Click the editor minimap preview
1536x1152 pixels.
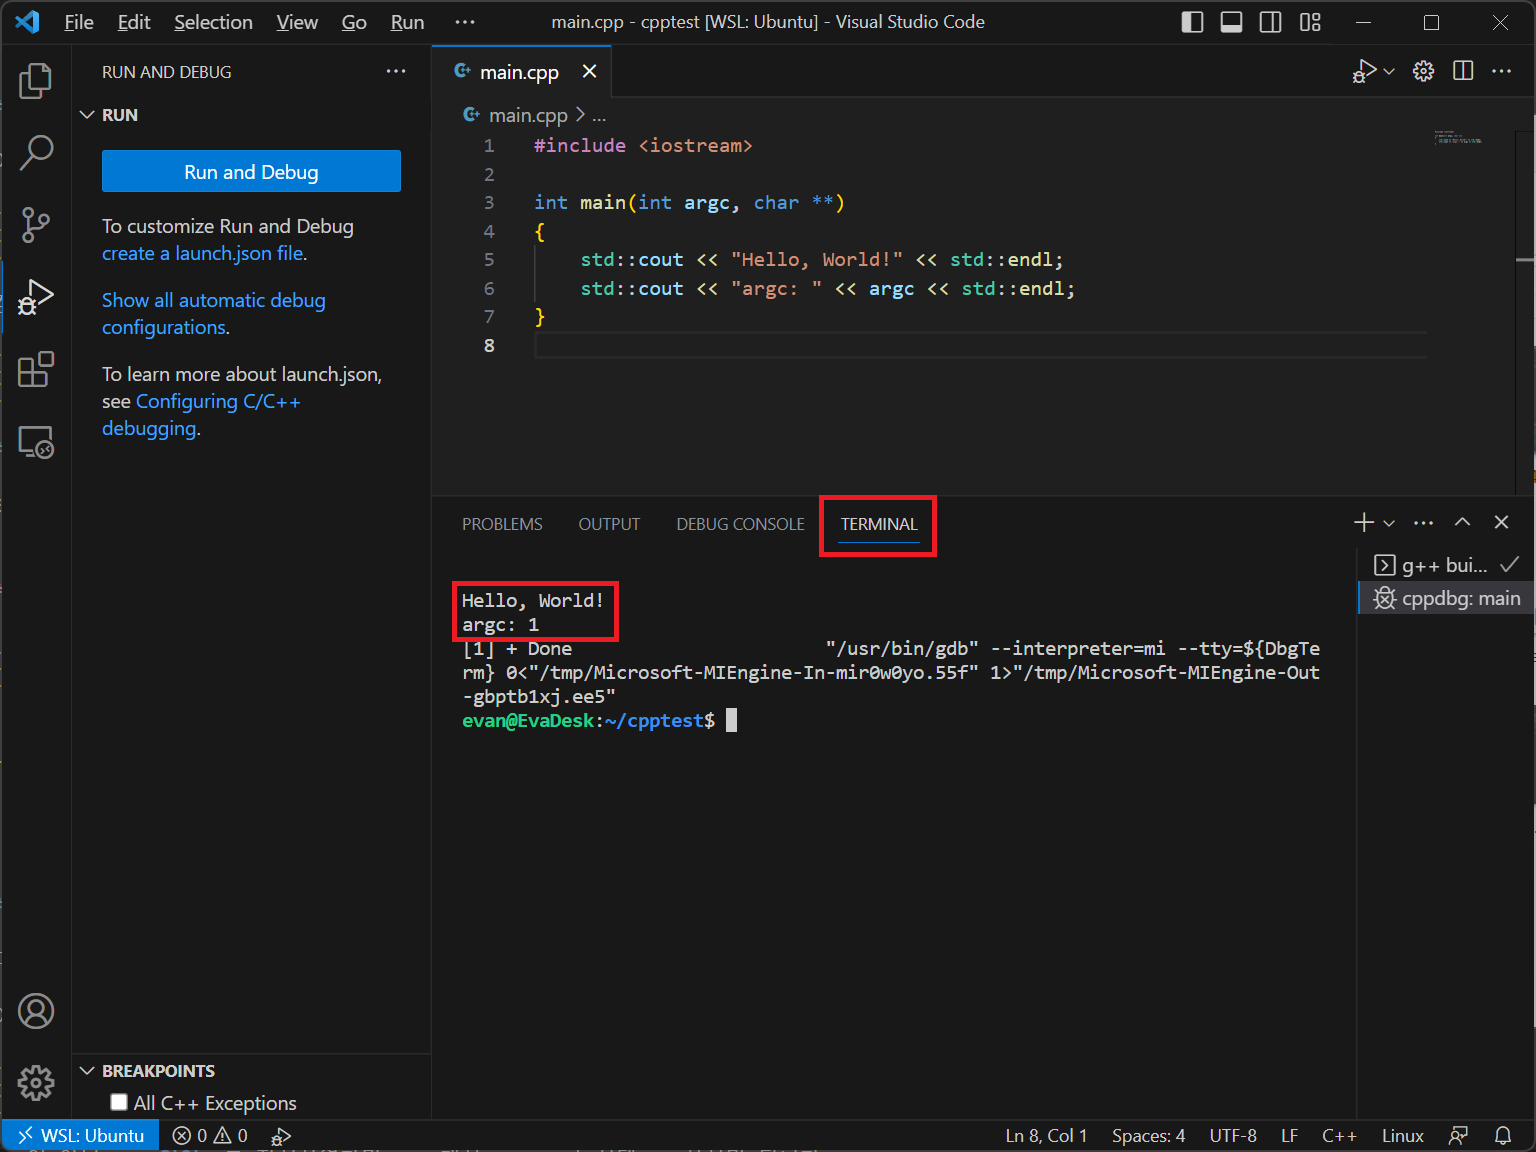click(x=1458, y=138)
